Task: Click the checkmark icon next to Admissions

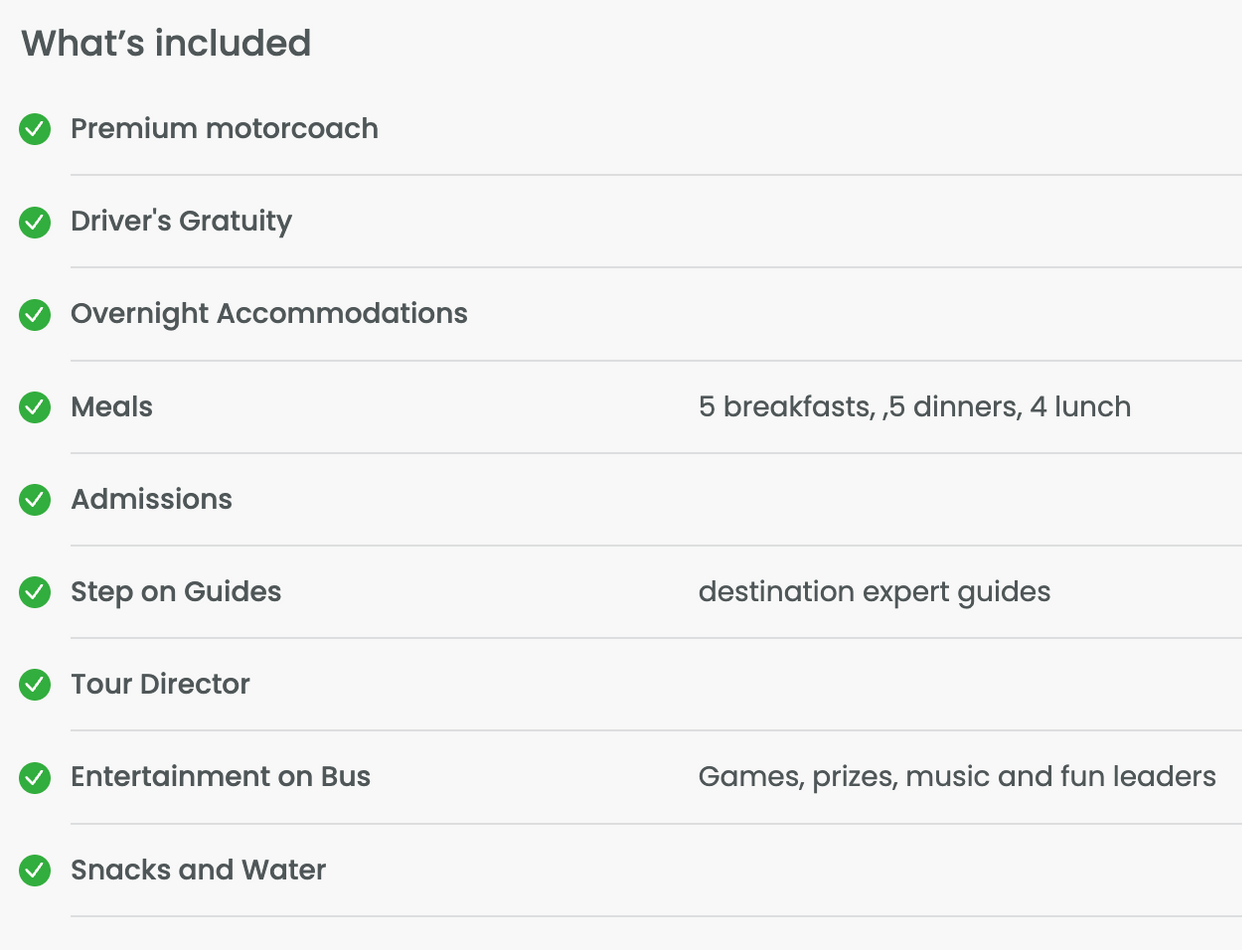Action: (35, 500)
